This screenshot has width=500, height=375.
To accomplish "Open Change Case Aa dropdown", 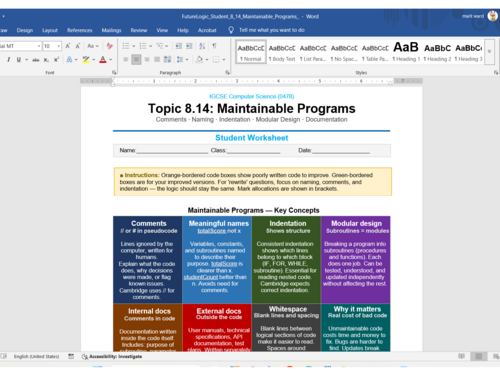I will coord(93,46).
